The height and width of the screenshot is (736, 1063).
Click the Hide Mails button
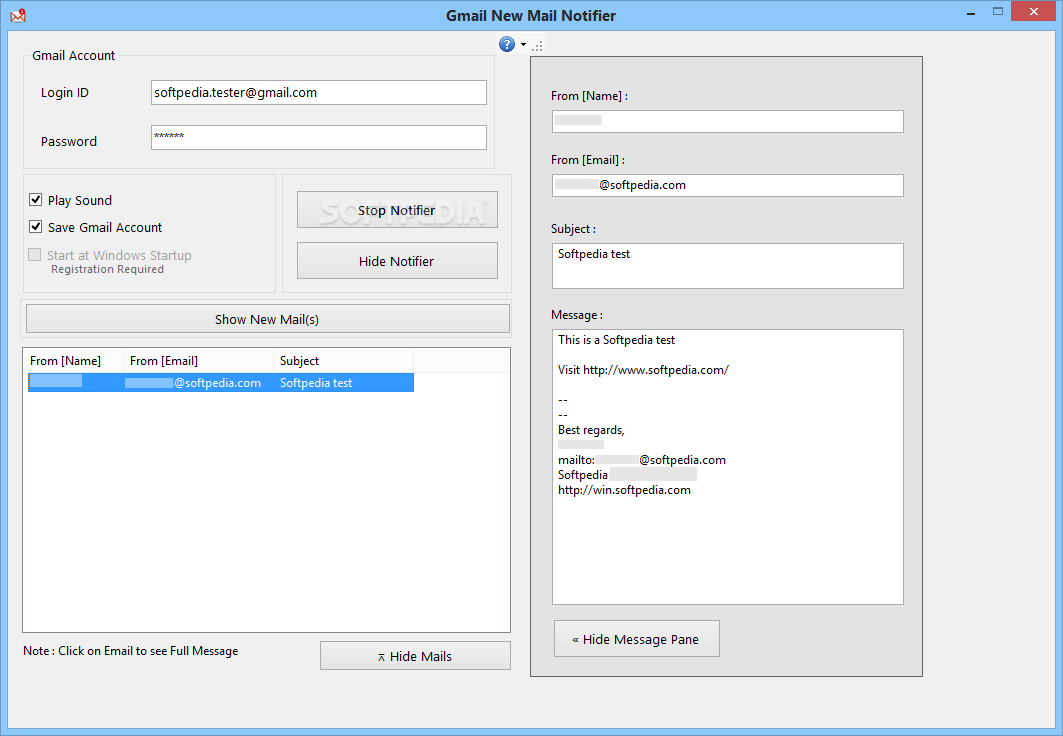pyautogui.click(x=415, y=656)
